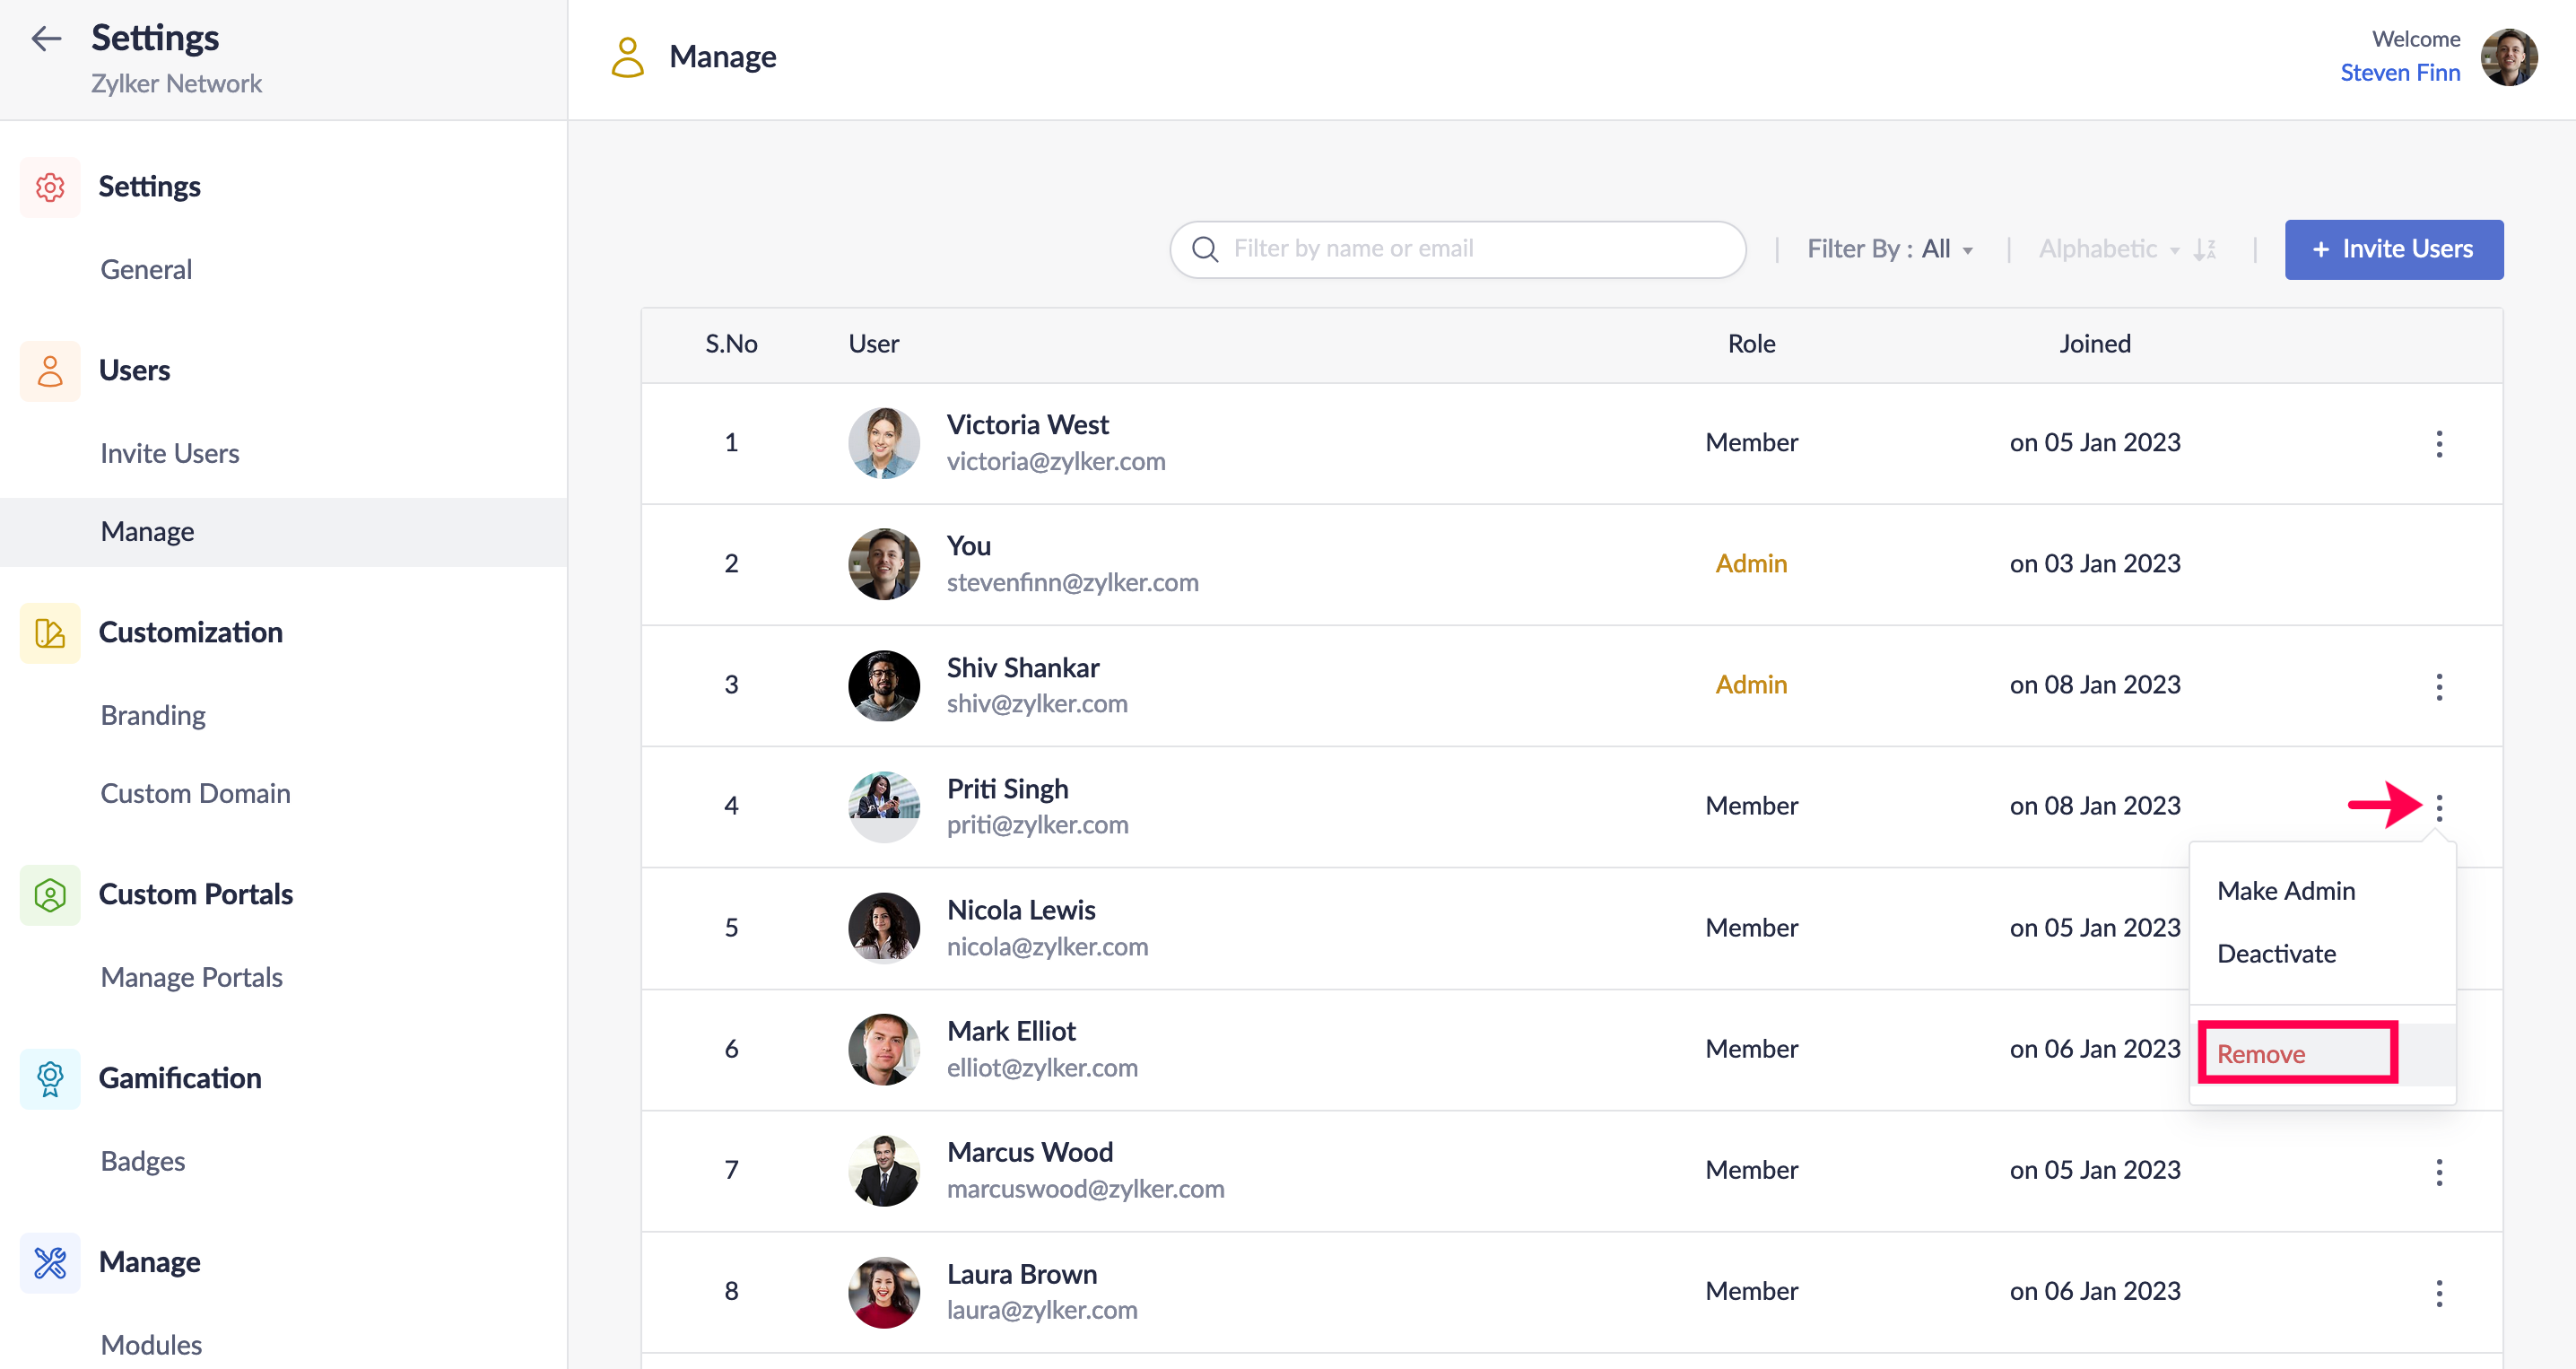The image size is (2576, 1369).
Task: Choose Deactivate in the context menu
Action: [2276, 954]
